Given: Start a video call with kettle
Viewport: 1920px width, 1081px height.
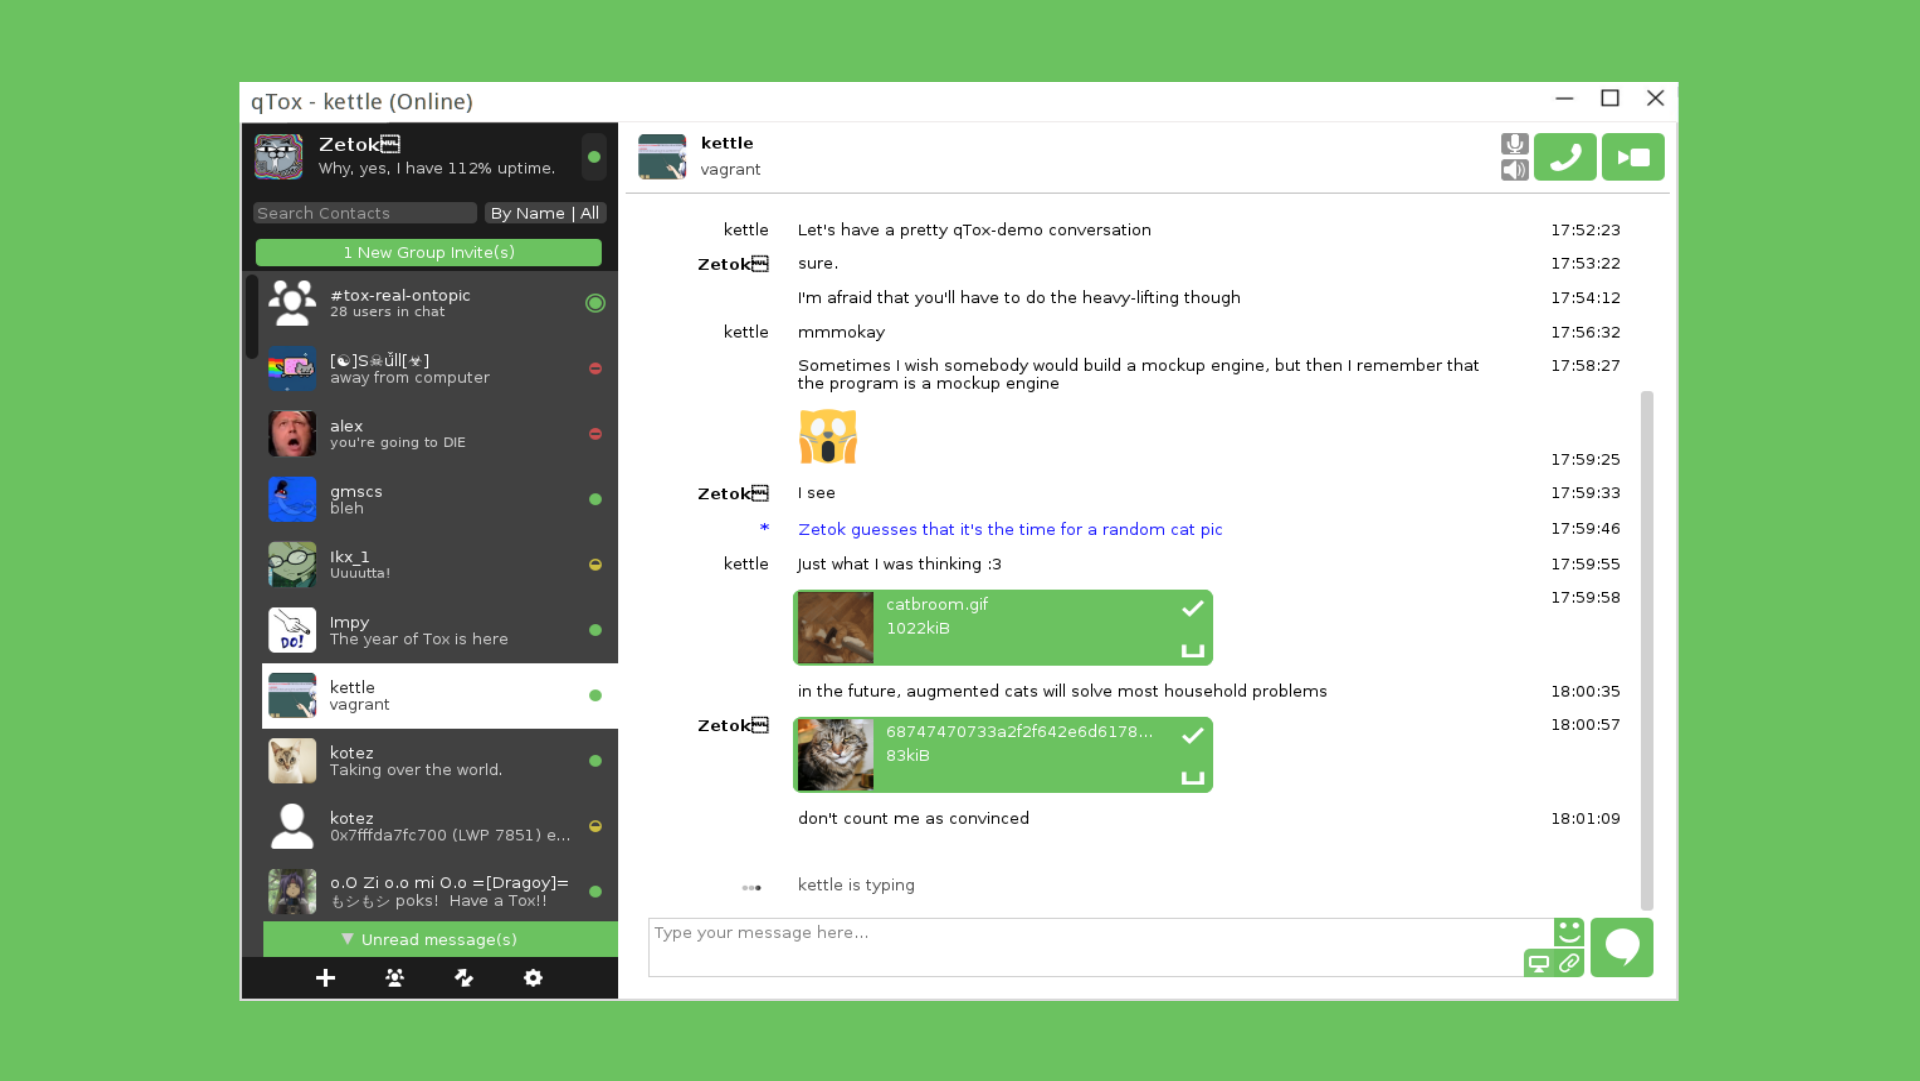Looking at the screenshot, I should click(1633, 157).
